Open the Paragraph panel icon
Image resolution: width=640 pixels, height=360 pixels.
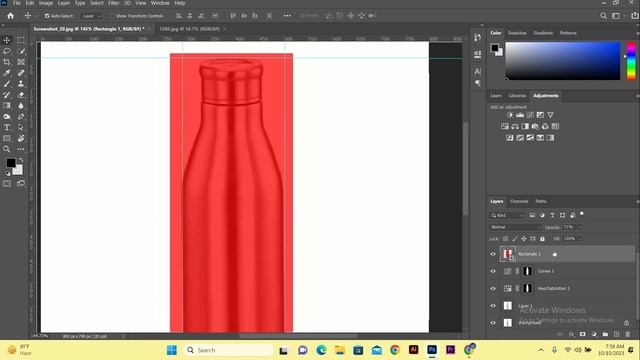(x=478, y=83)
